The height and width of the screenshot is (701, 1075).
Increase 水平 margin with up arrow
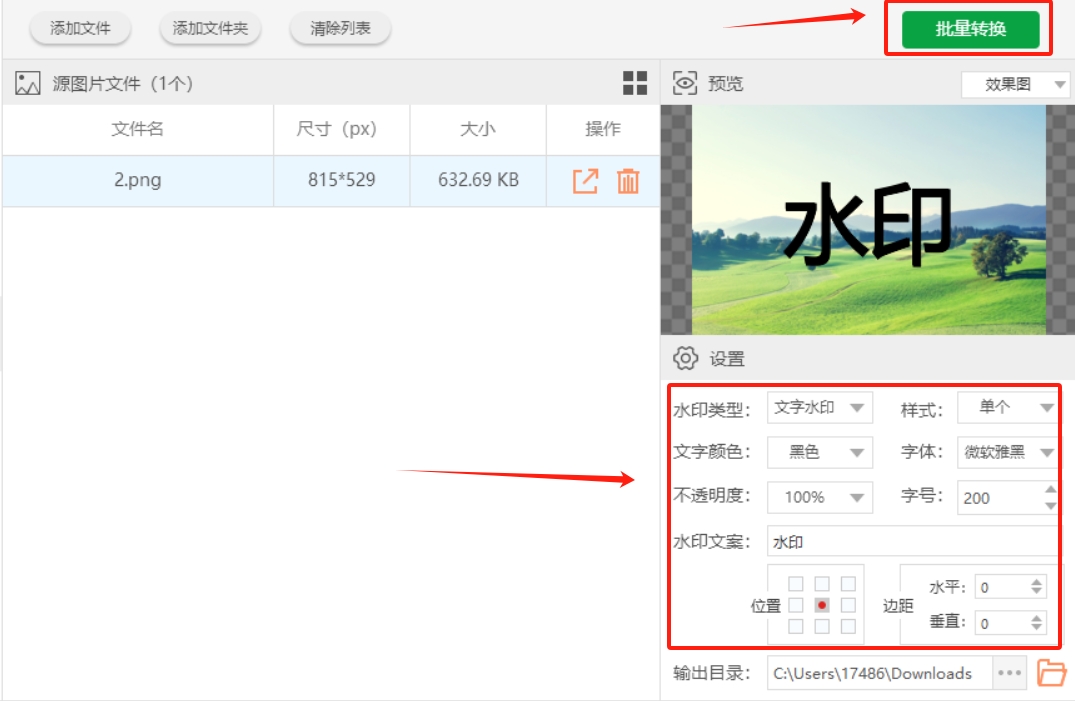click(x=1036, y=582)
